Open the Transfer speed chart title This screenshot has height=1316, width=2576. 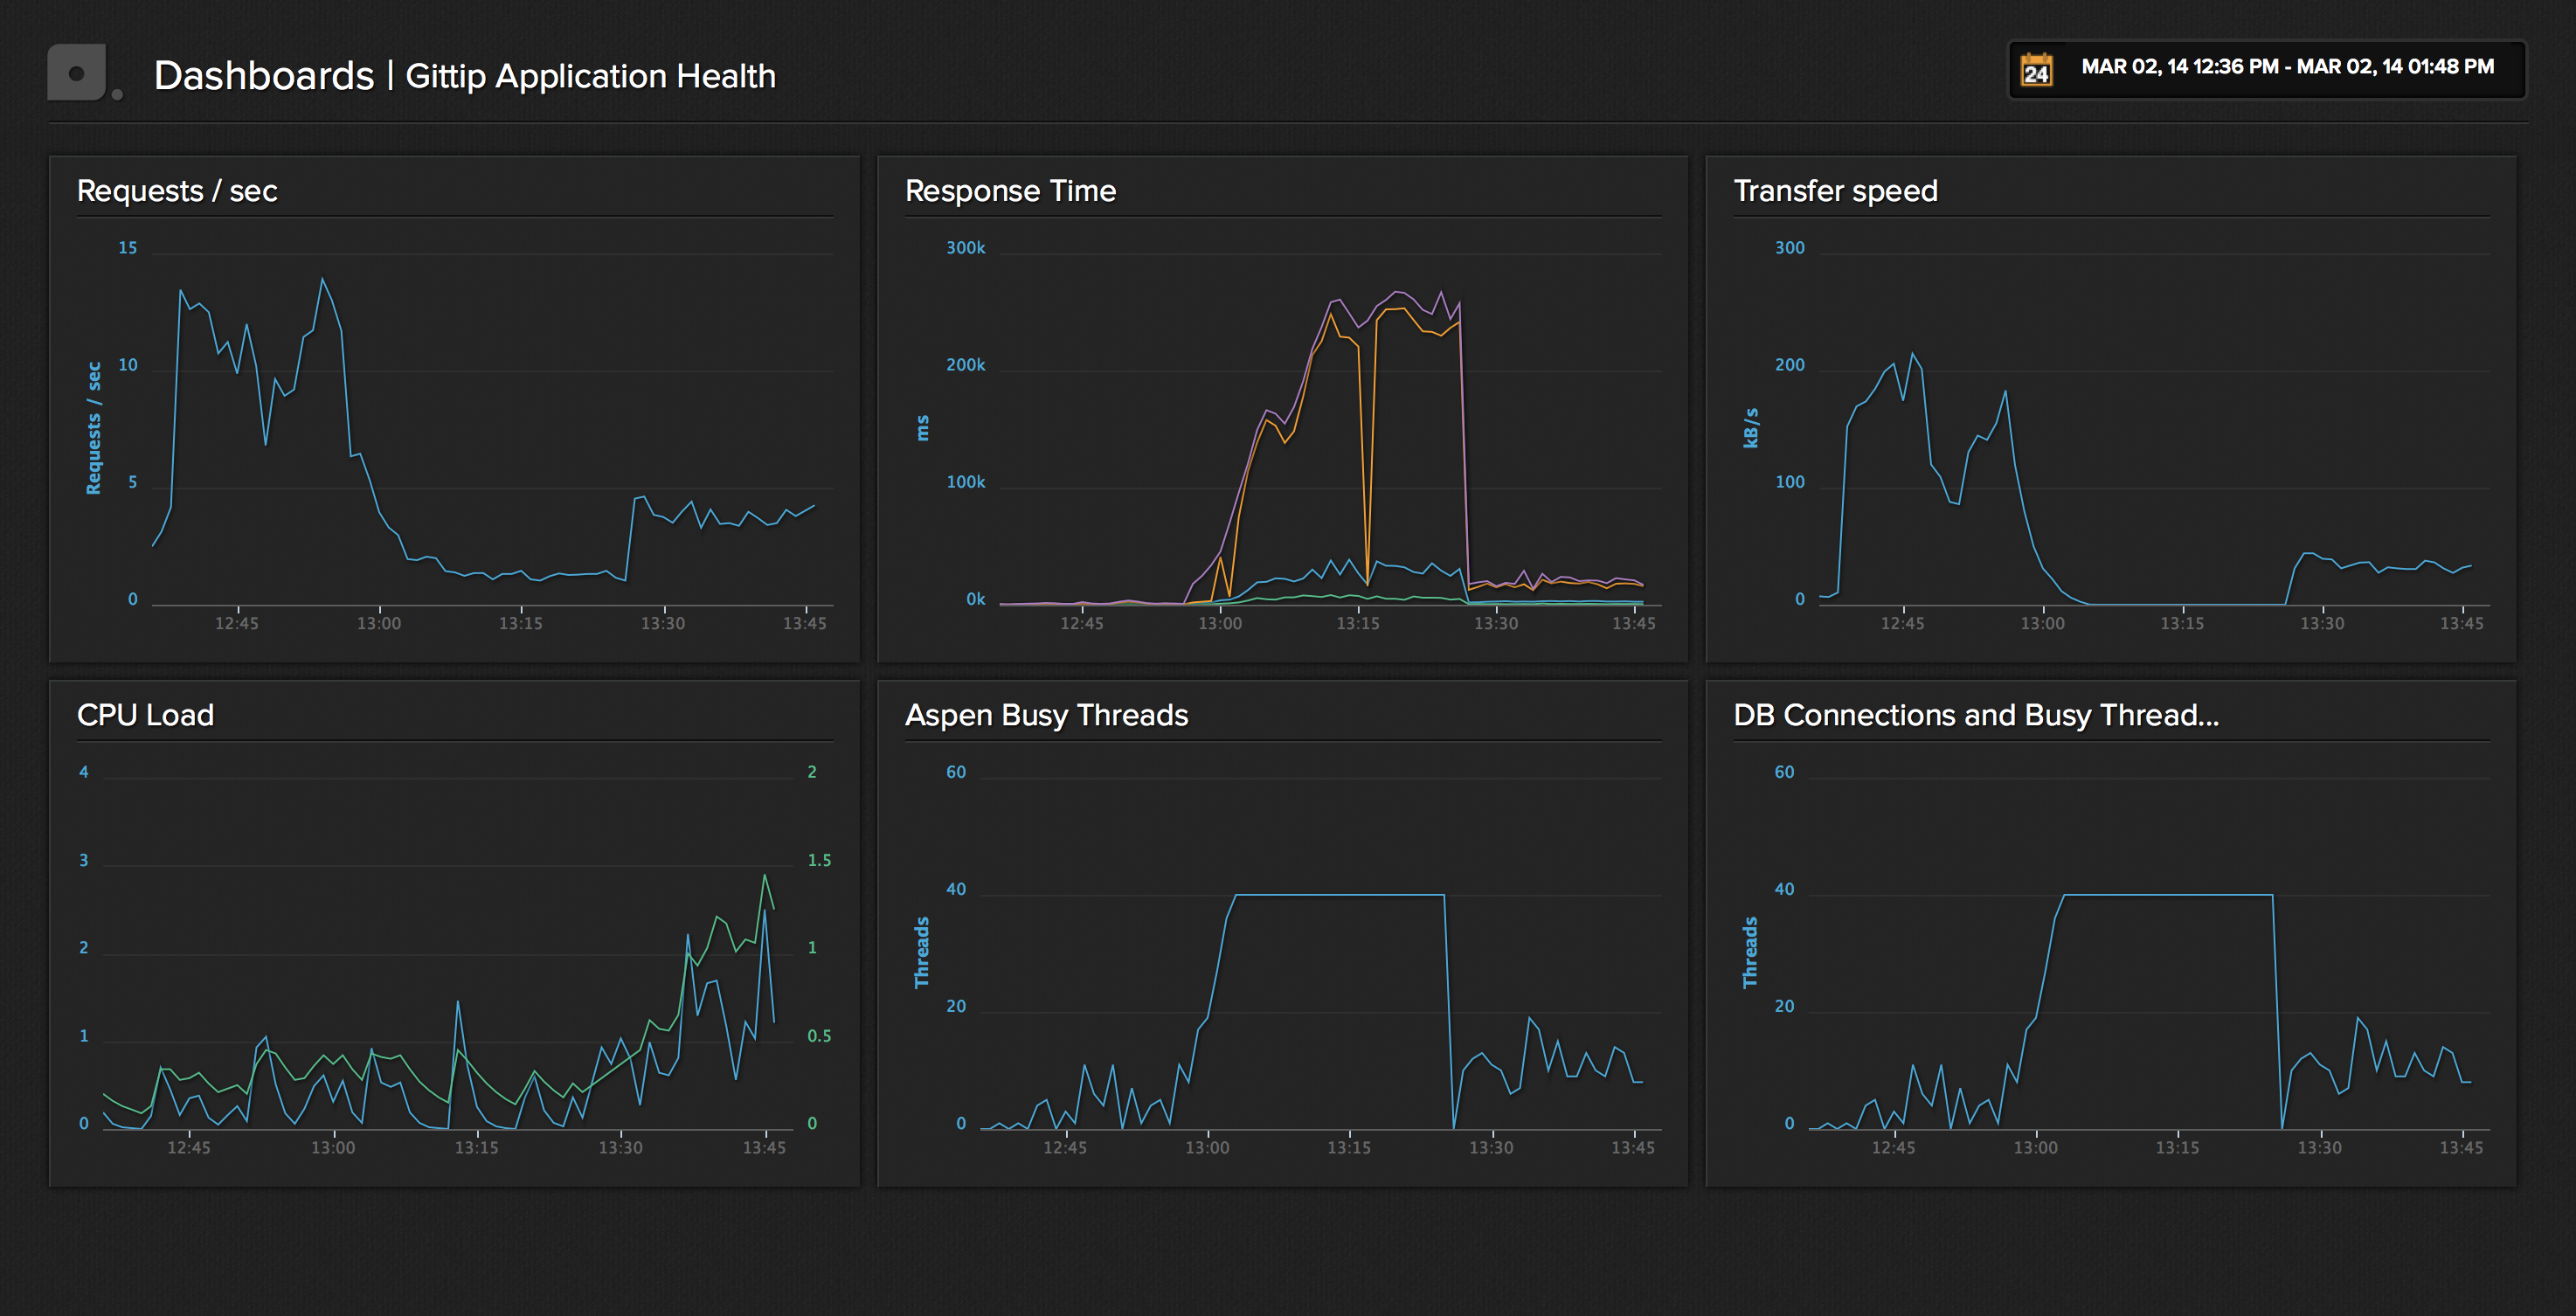pyautogui.click(x=1835, y=190)
